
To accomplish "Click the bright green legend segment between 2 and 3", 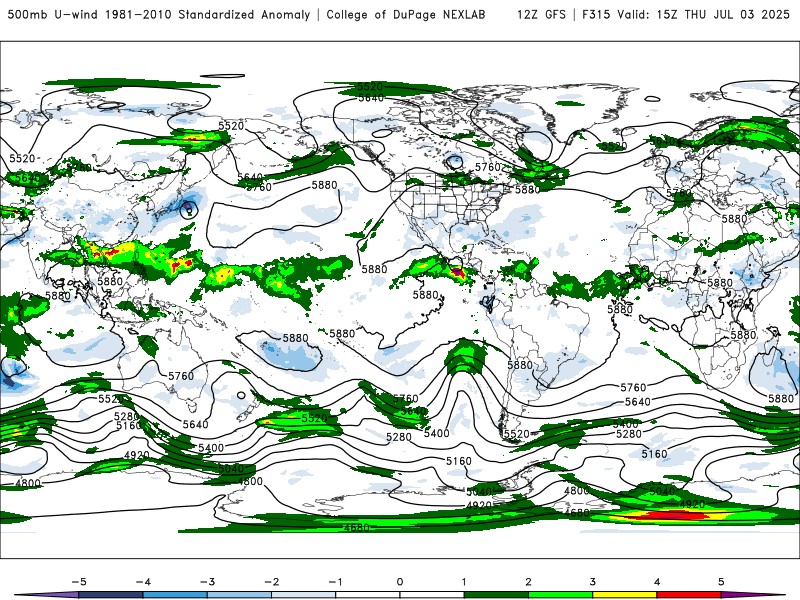I will pyautogui.click(x=561, y=595).
